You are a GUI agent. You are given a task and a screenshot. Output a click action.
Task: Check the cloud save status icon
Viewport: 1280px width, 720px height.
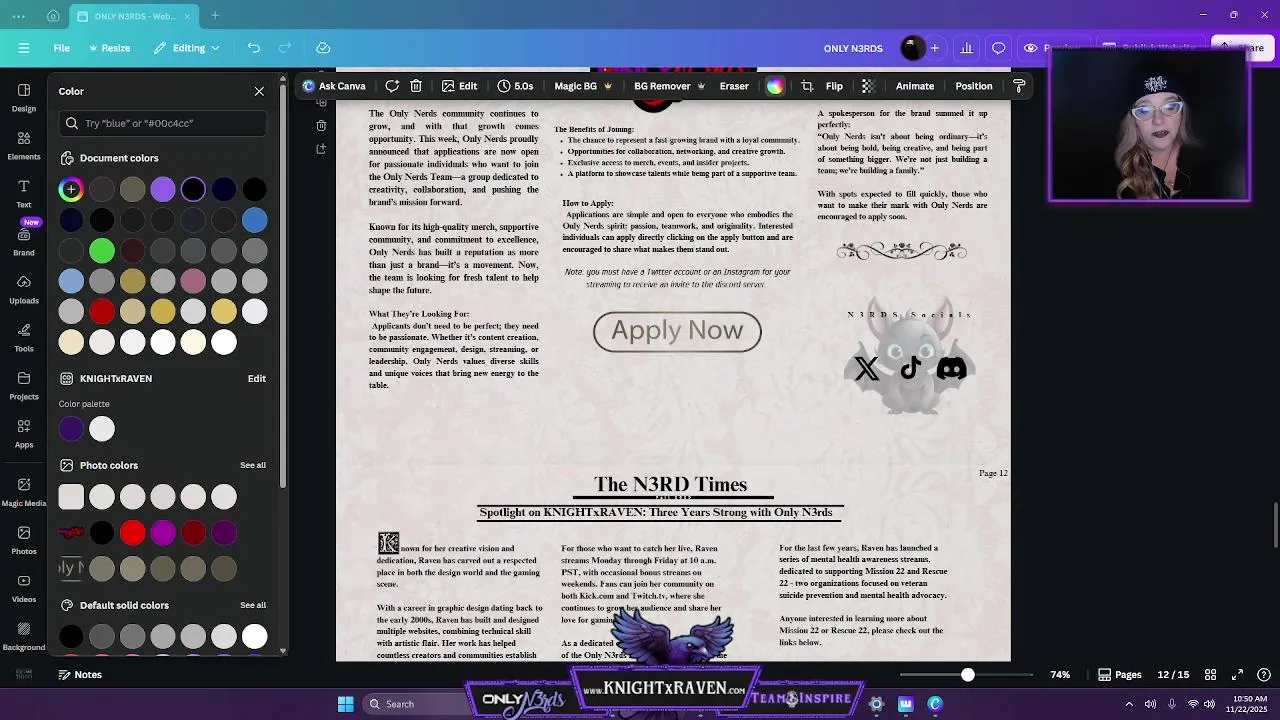tap(323, 48)
